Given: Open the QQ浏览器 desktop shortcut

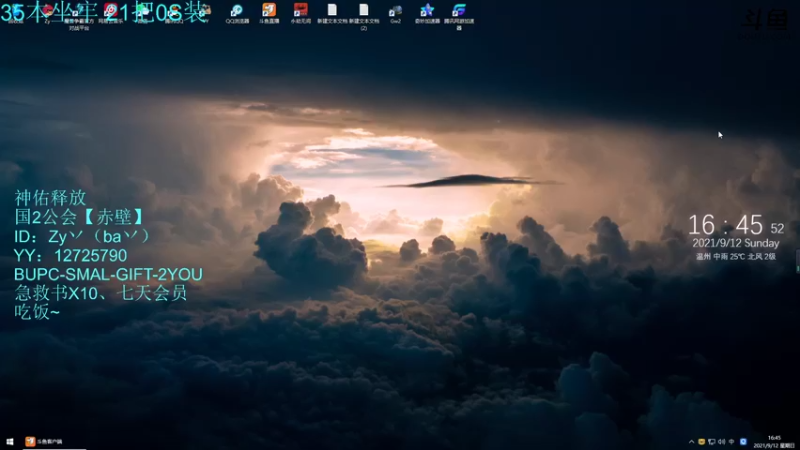Looking at the screenshot, I should tap(237, 14).
